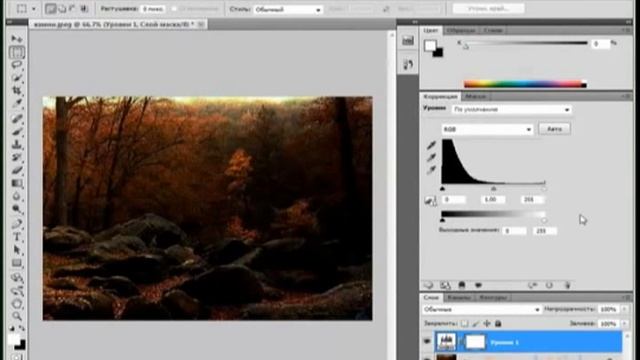Click the foreground color swatch in Color panel
640x360 pixels.
pyautogui.click(x=430, y=46)
